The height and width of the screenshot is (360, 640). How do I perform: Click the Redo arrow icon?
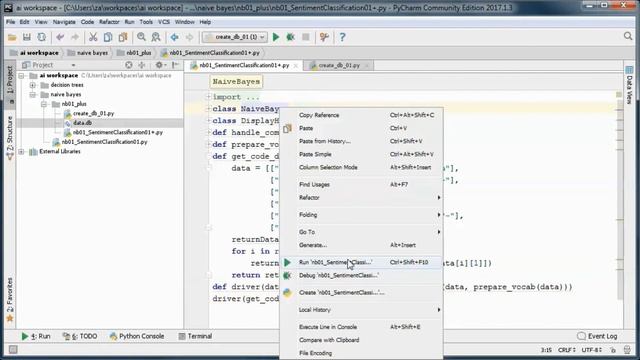[x=75, y=38]
